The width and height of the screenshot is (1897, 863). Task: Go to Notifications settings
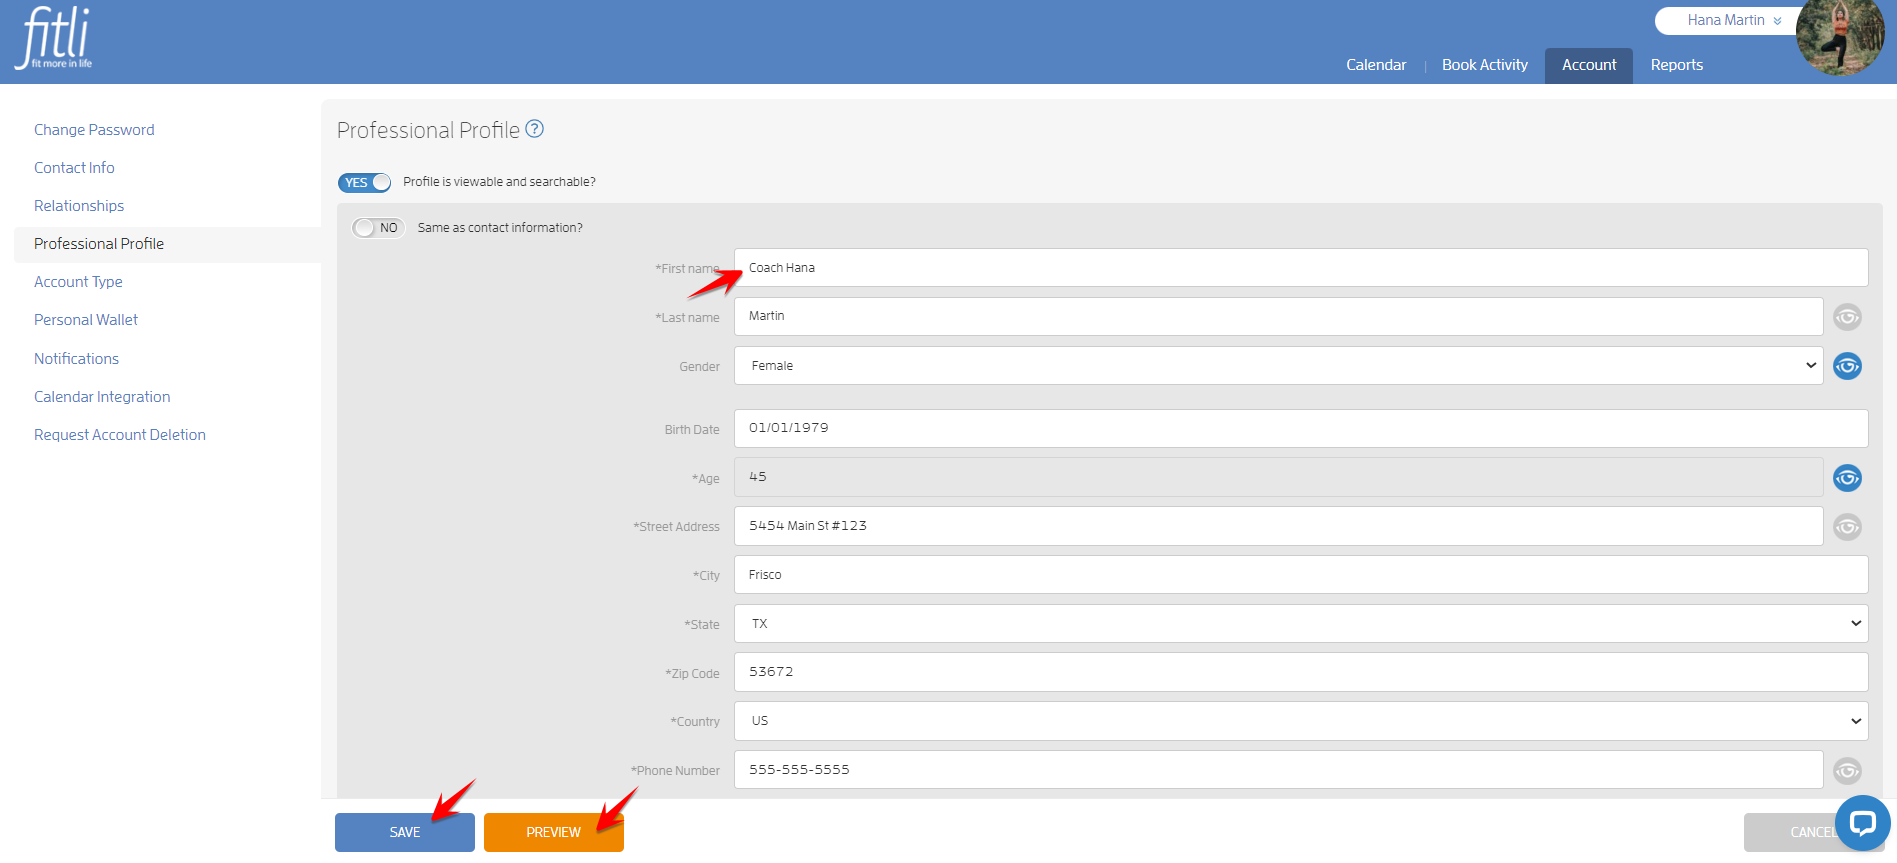click(76, 359)
